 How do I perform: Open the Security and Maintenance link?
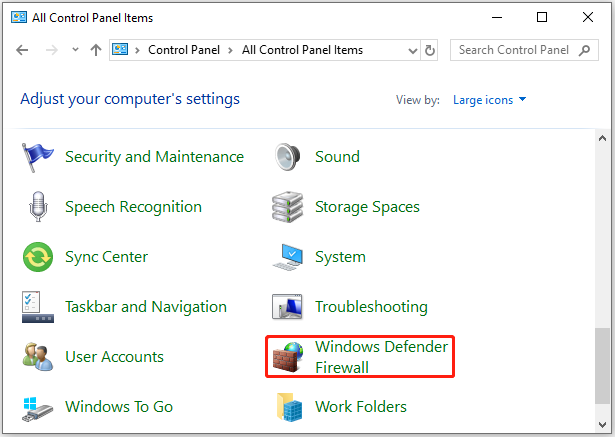(x=155, y=157)
